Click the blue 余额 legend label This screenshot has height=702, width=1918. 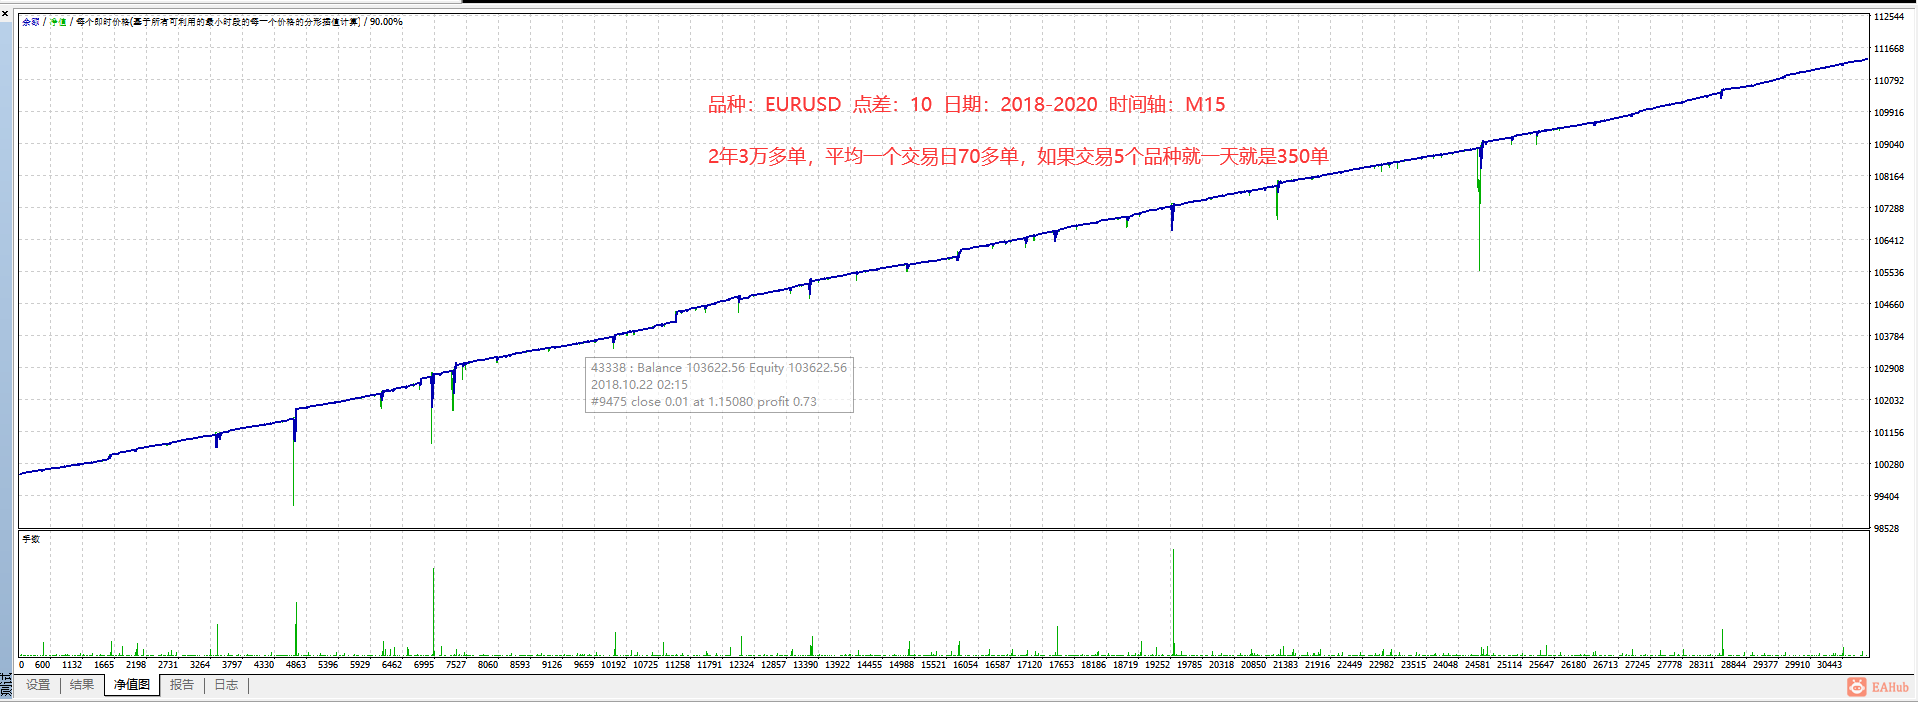[x=31, y=22]
